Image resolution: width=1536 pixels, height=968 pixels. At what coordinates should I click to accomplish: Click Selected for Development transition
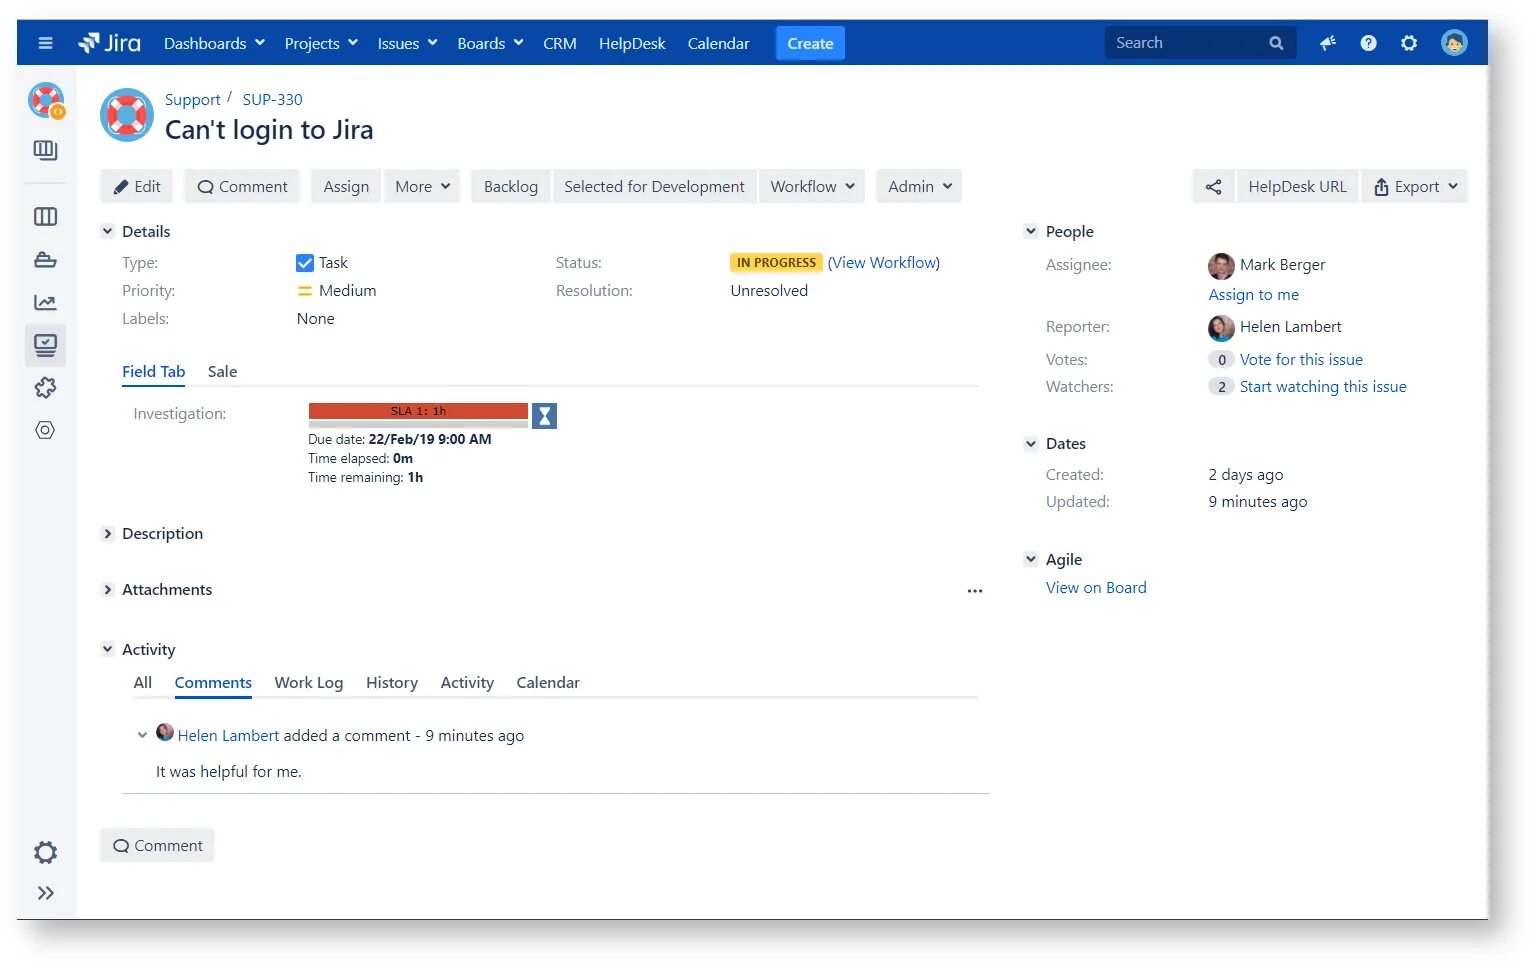pos(654,187)
